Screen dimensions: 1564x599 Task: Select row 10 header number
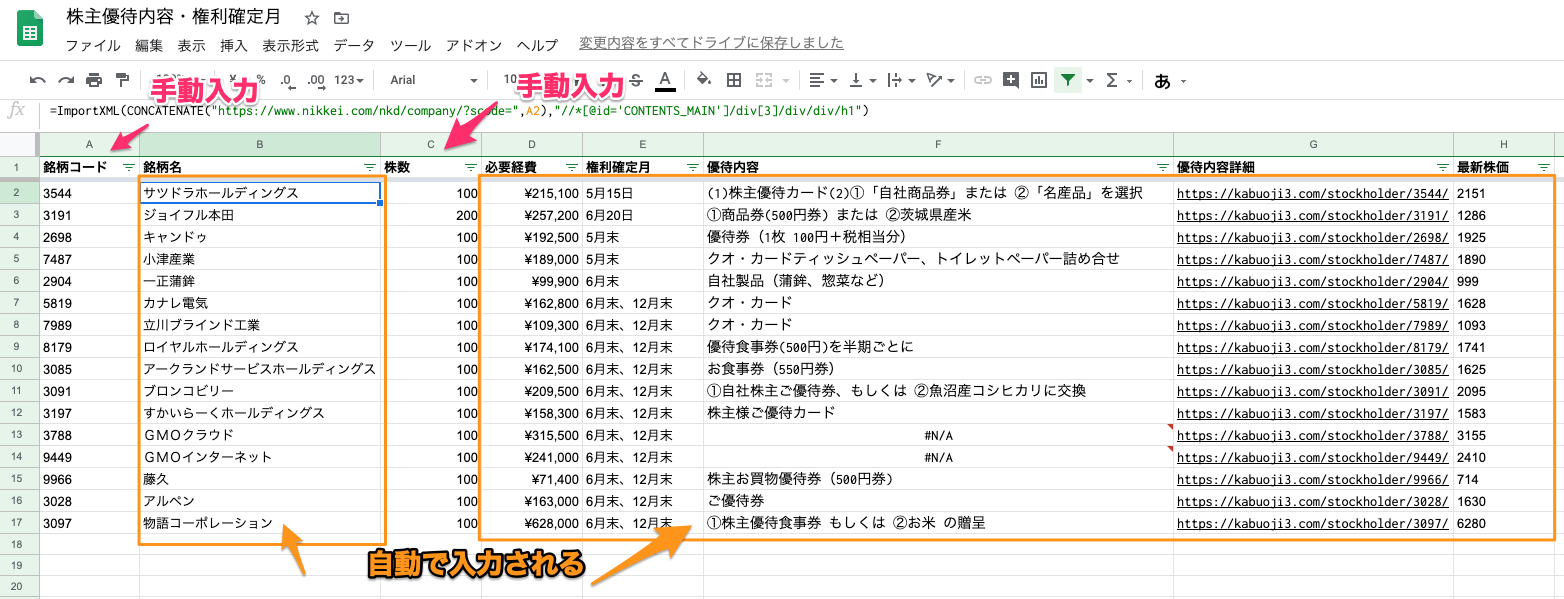coord(19,369)
